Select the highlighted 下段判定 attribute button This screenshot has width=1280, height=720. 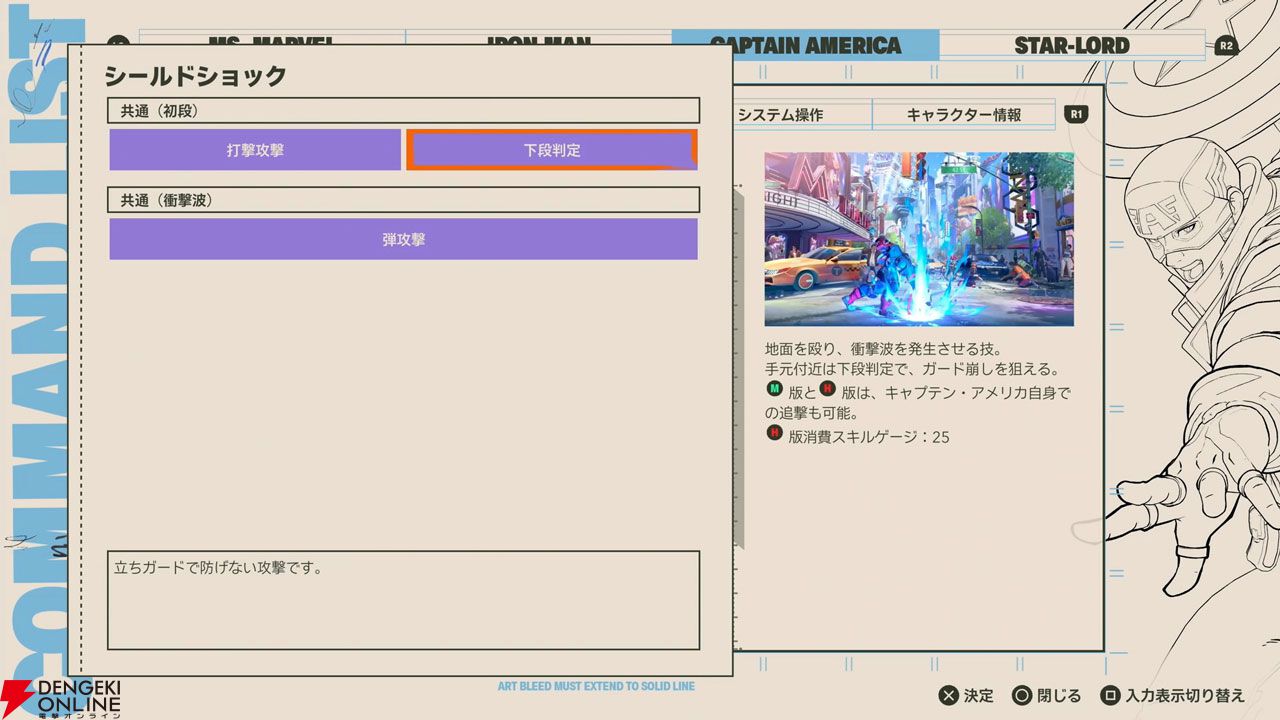coord(552,150)
